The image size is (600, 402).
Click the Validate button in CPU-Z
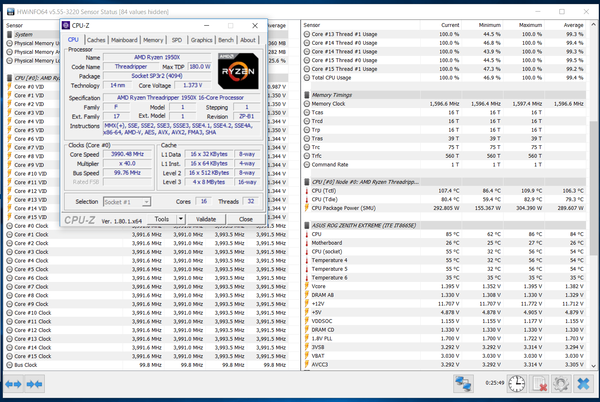point(206,219)
